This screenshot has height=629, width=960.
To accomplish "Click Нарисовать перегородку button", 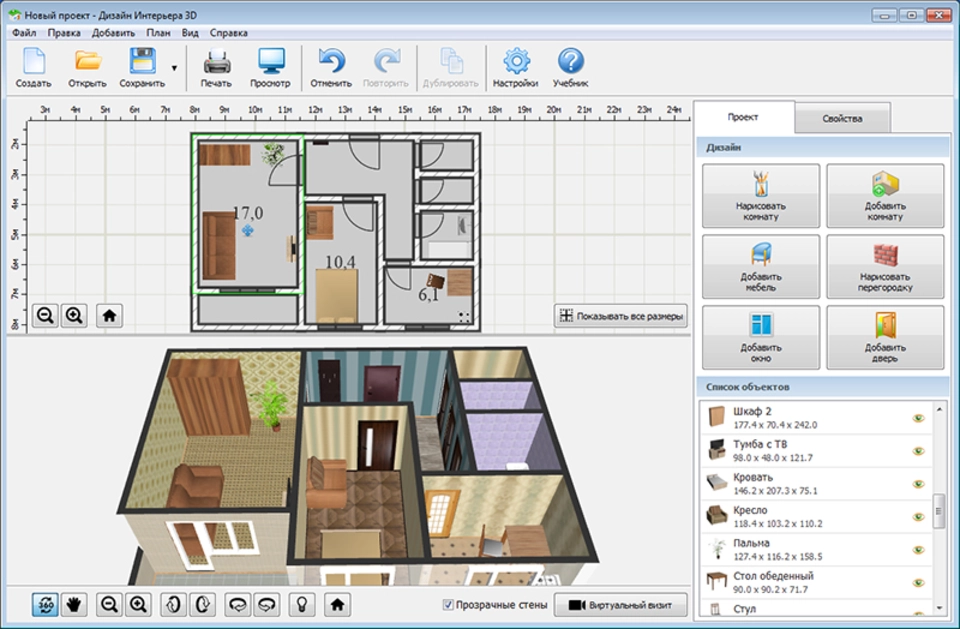I will [885, 266].
